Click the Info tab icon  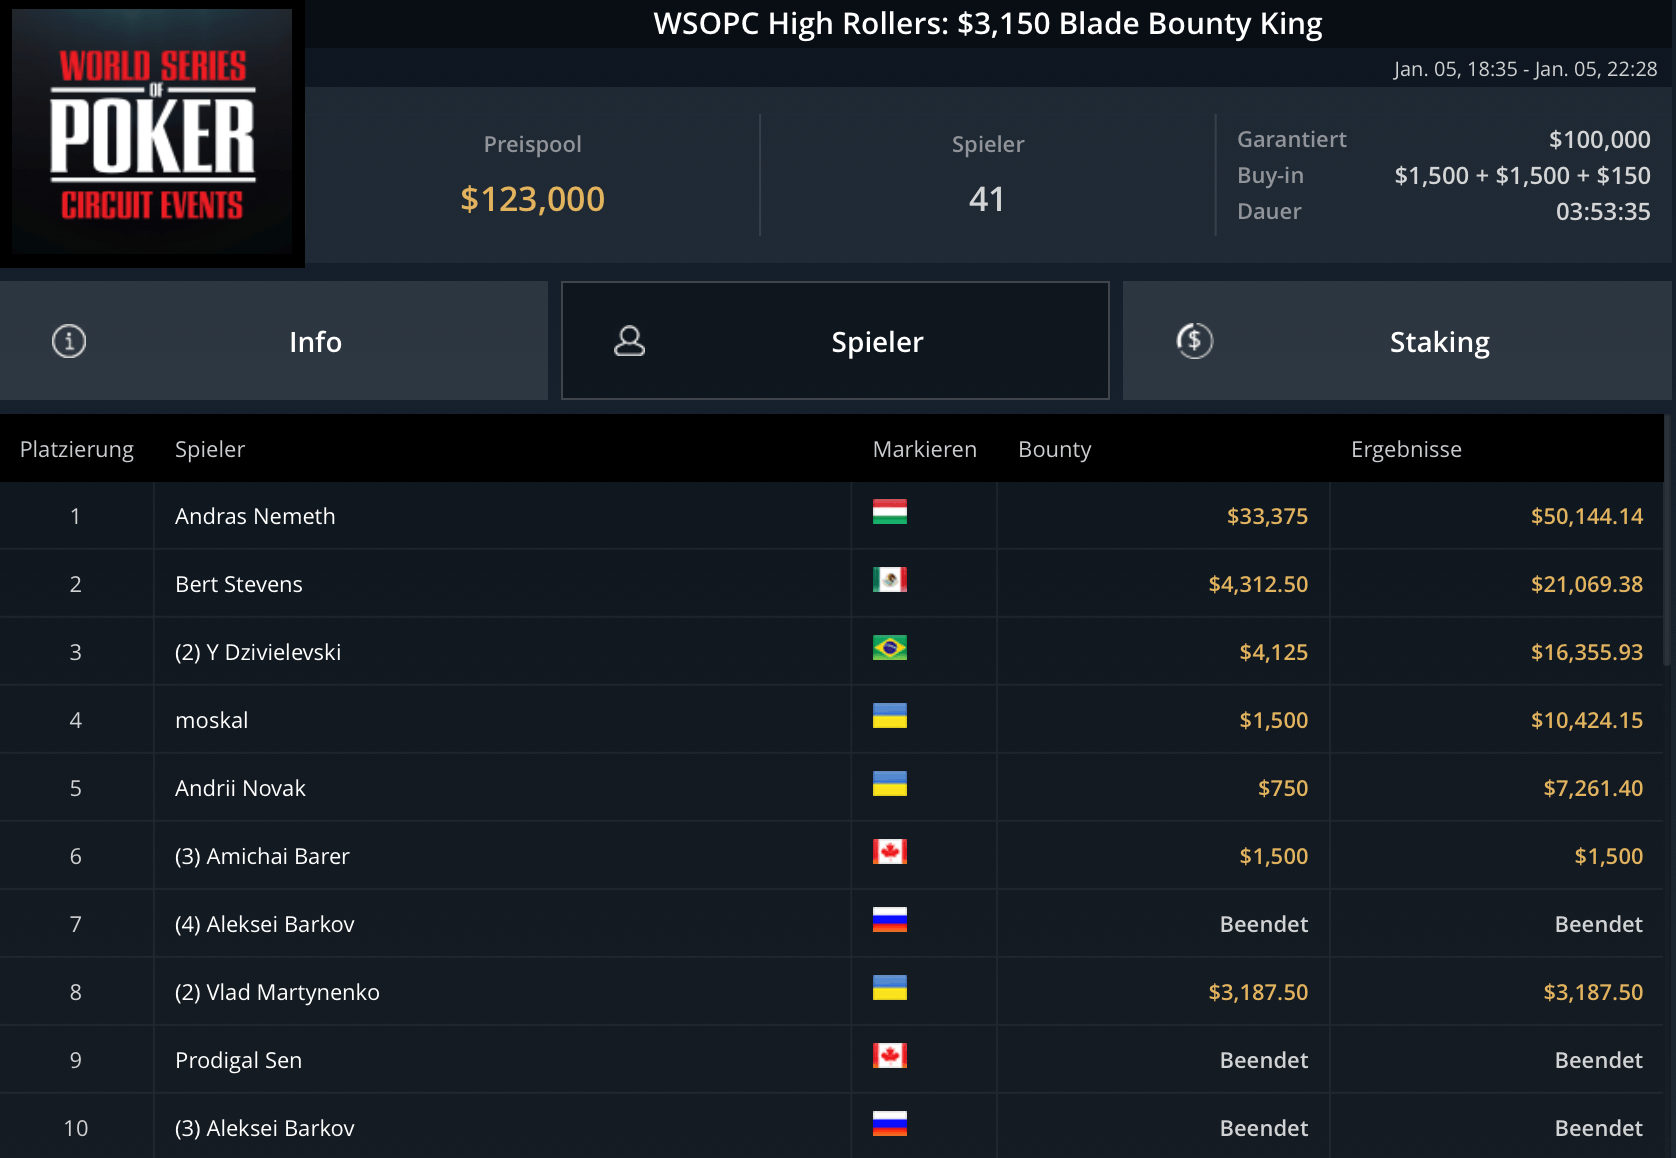69,341
